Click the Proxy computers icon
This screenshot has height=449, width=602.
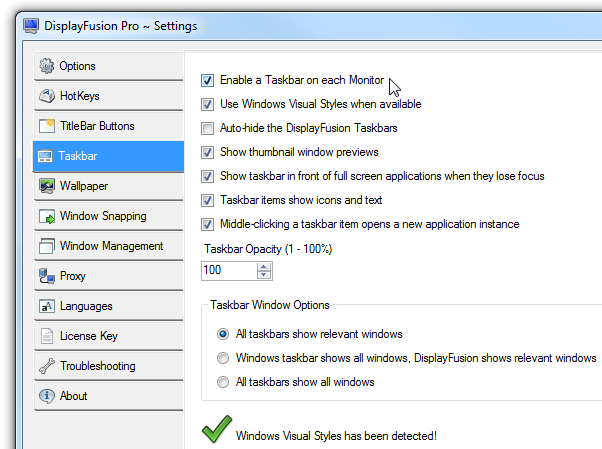click(47, 276)
